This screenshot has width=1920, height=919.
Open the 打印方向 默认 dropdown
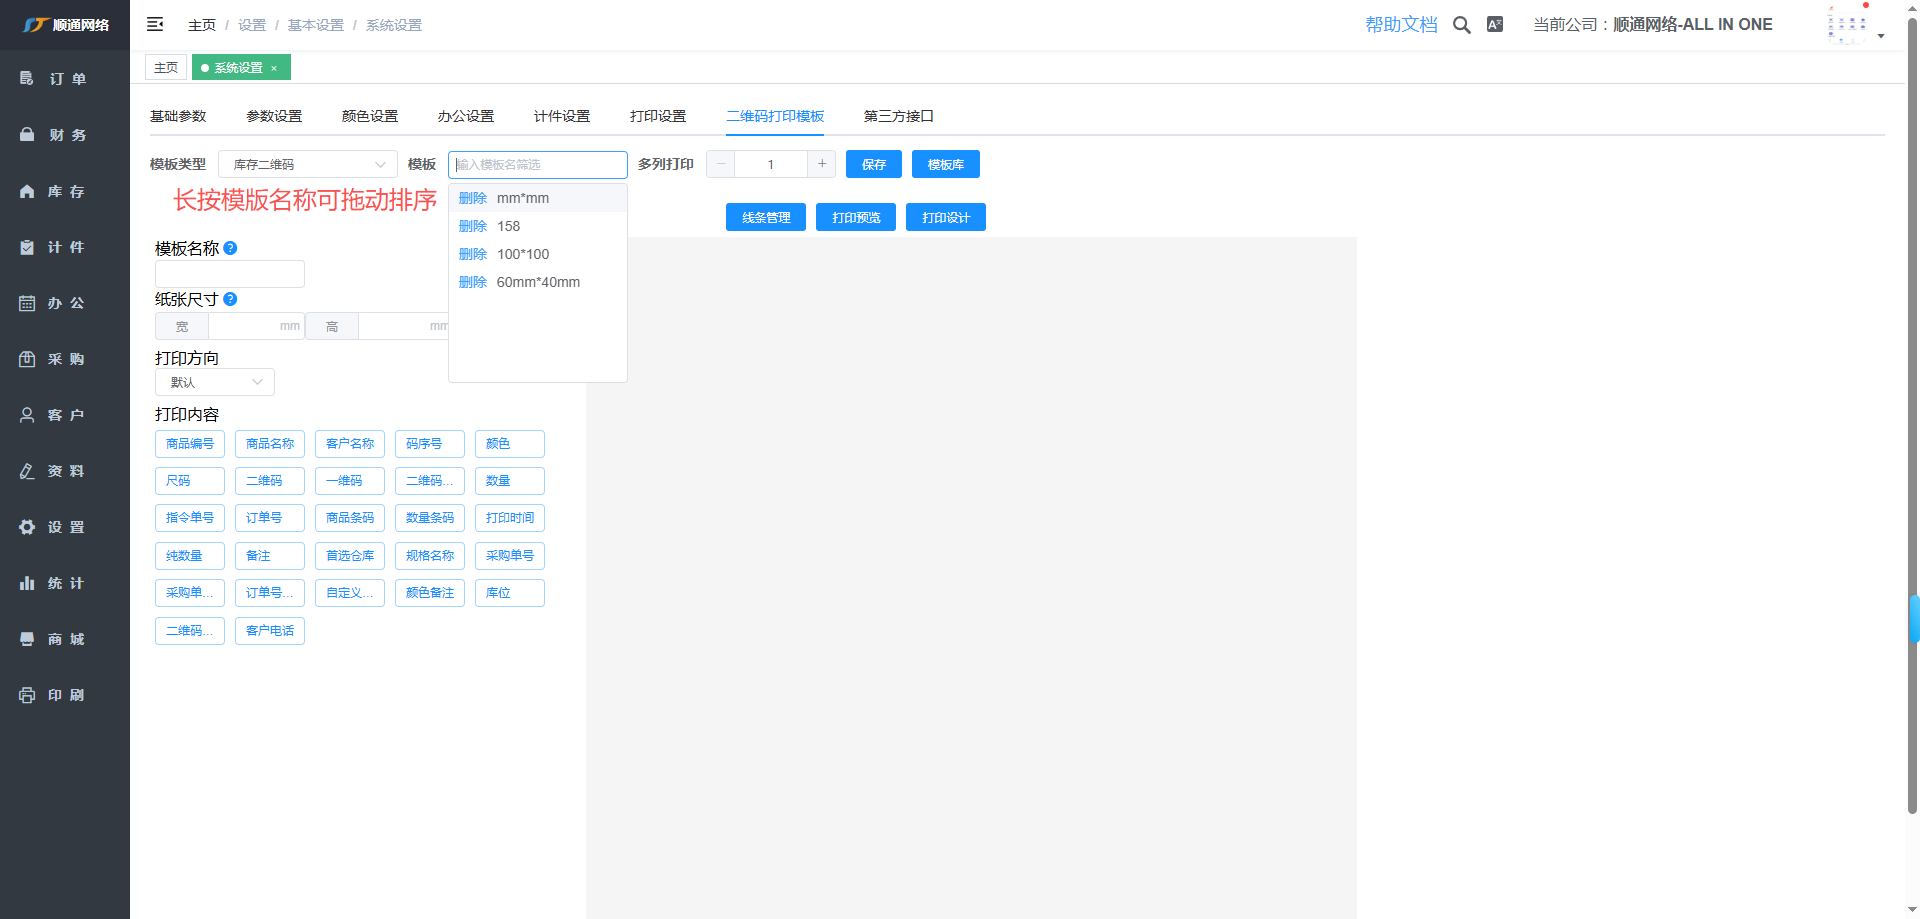tap(214, 382)
